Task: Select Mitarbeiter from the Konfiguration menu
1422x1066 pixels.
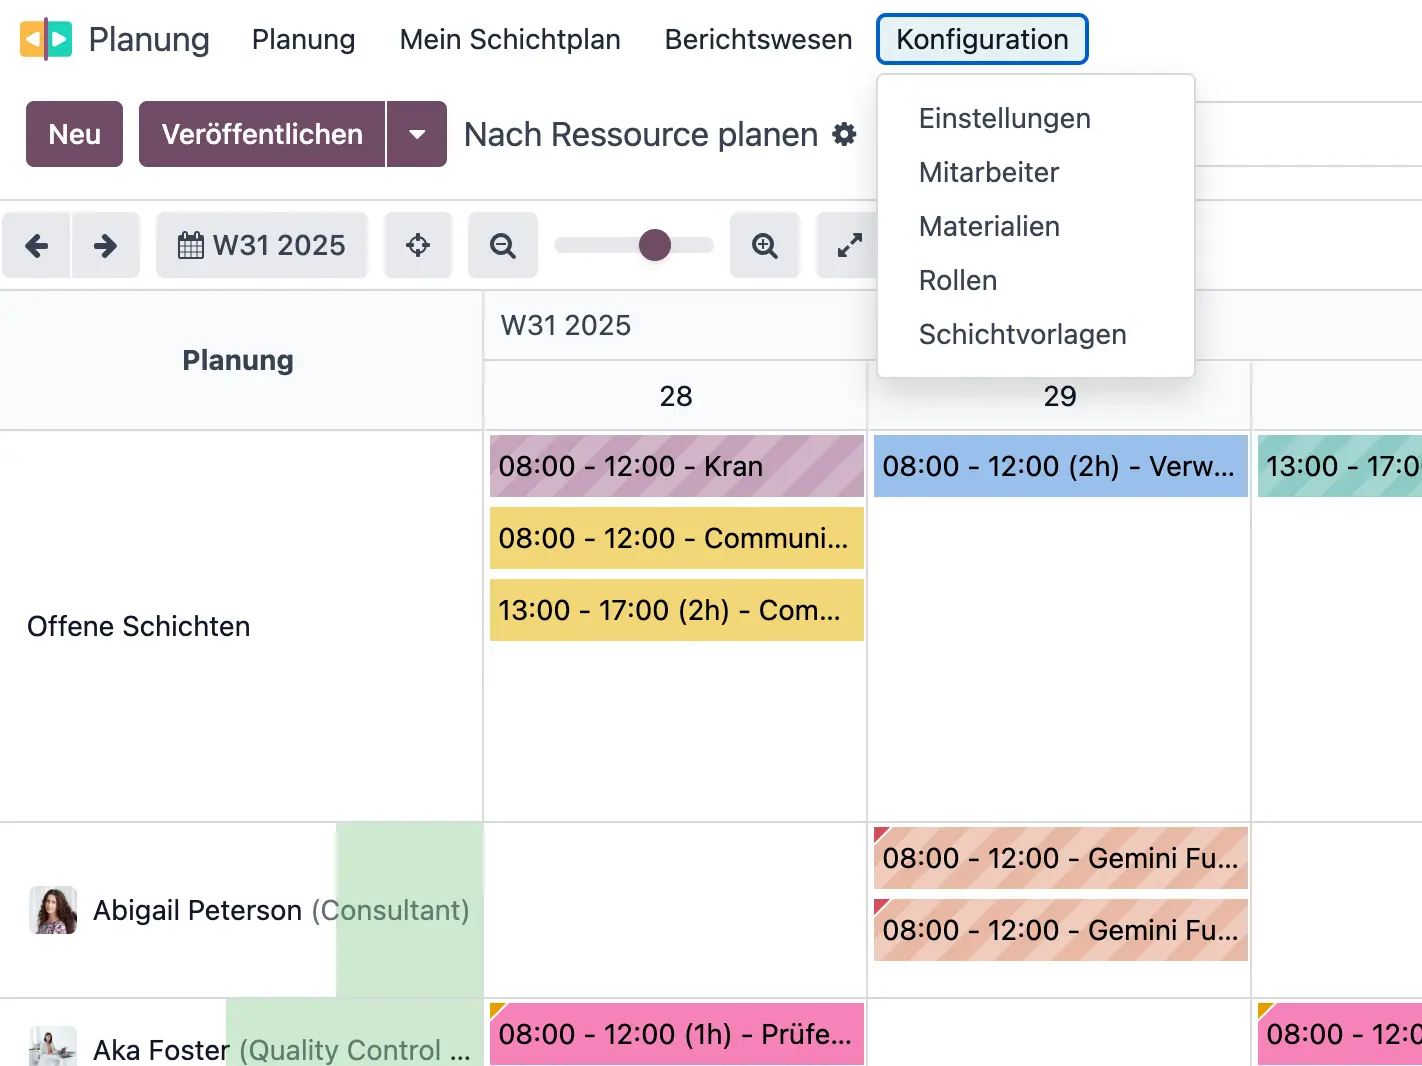Action: 989,172
